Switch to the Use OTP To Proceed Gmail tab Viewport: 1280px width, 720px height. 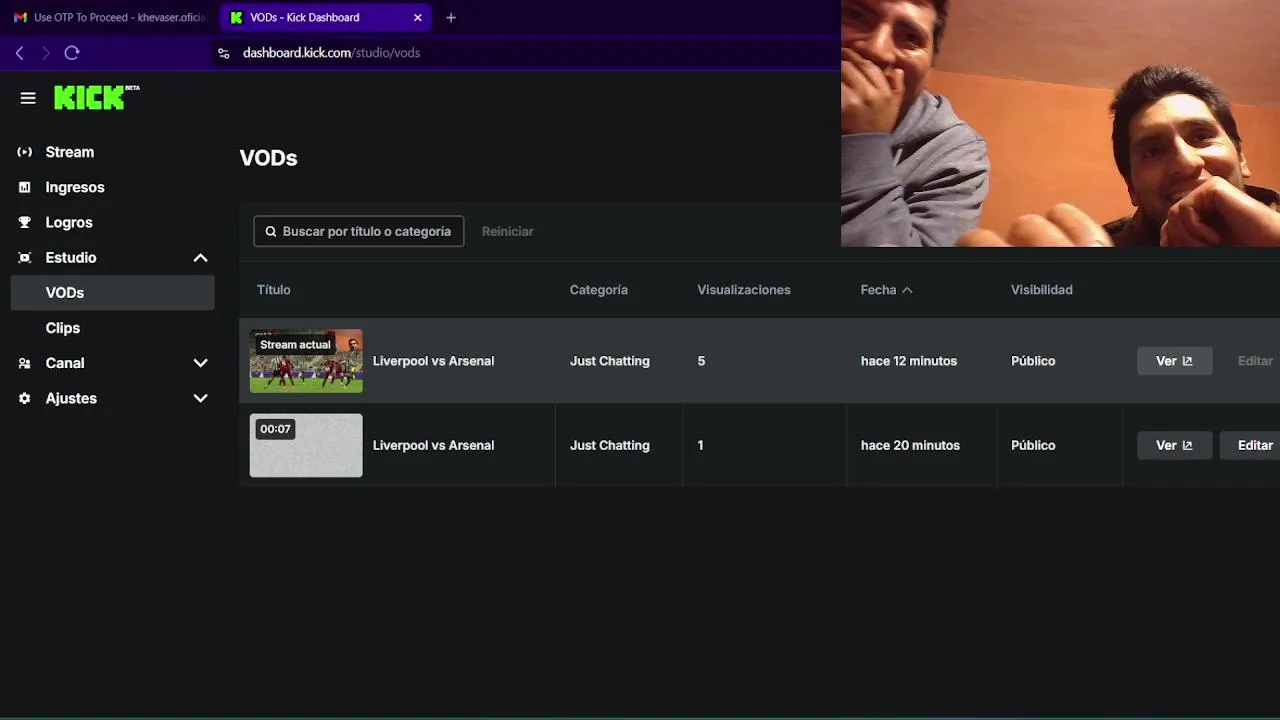tap(109, 18)
